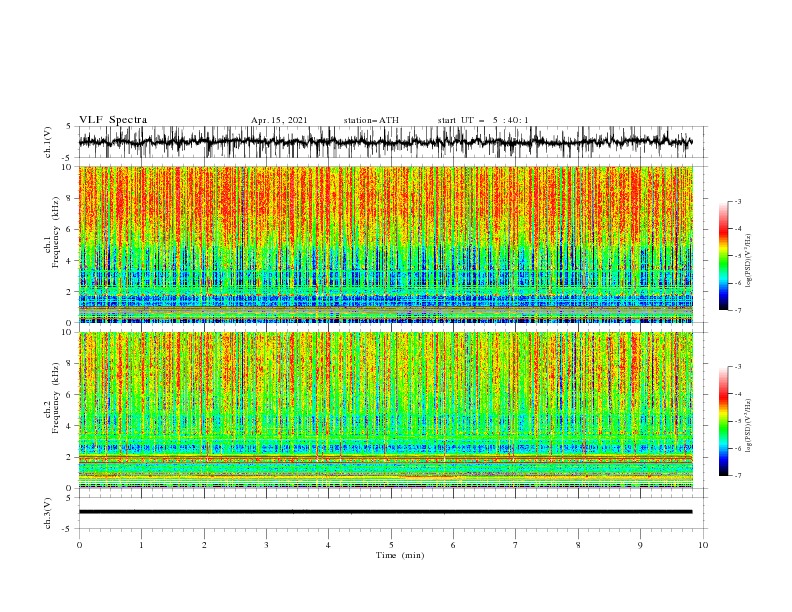The image size is (792, 612).
Task: Click the '5' tick on ch.3(V) axis
Action: (68, 498)
